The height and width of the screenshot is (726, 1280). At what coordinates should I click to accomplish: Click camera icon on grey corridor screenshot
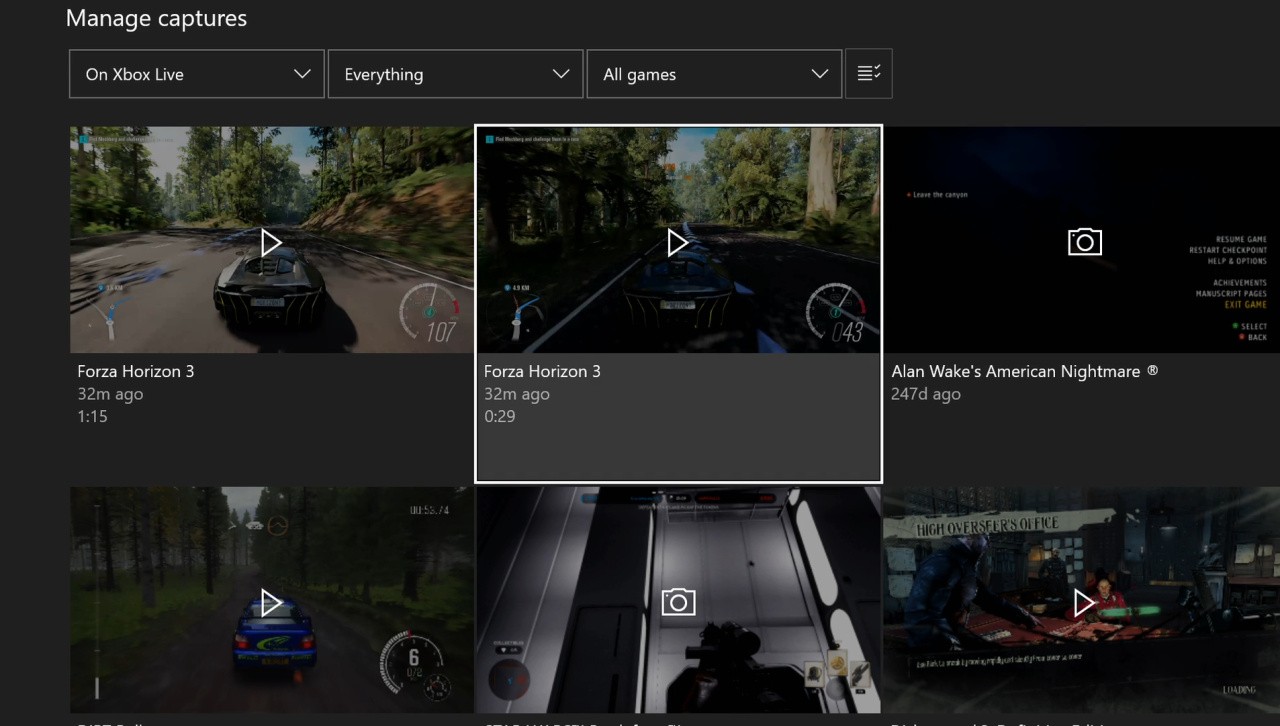point(678,602)
